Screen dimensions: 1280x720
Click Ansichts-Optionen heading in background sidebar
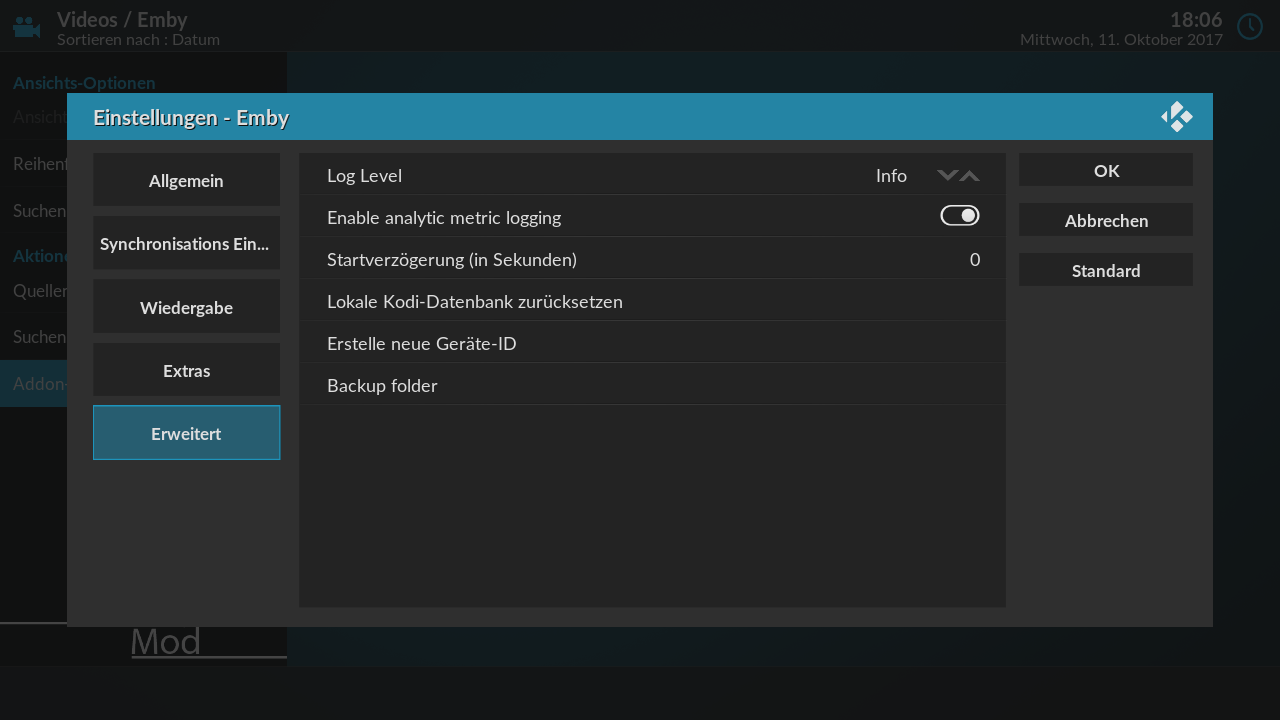[84, 83]
